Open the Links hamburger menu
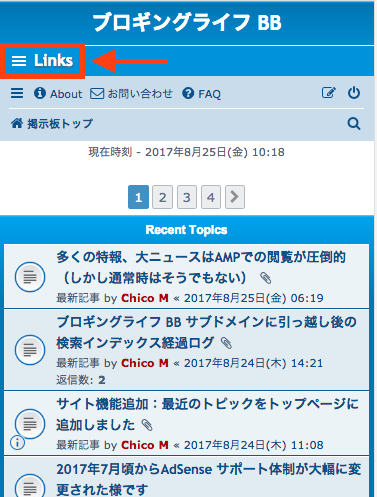The width and height of the screenshot is (377, 497). (x=42, y=61)
